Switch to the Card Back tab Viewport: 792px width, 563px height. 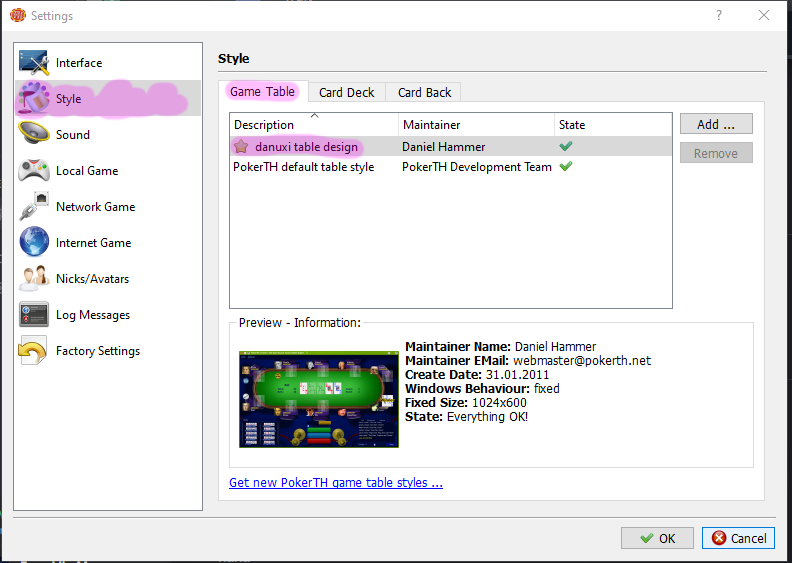tap(424, 92)
